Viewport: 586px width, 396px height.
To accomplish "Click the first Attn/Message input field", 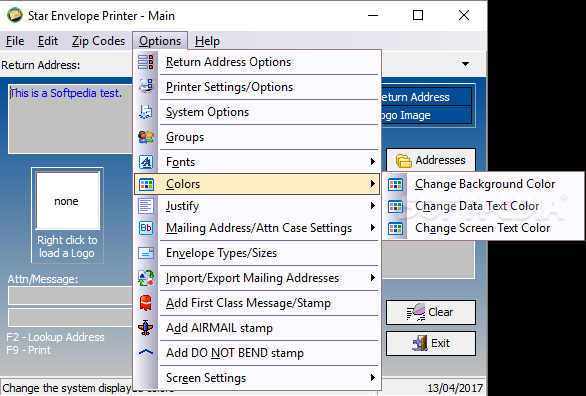I will click(x=70, y=296).
